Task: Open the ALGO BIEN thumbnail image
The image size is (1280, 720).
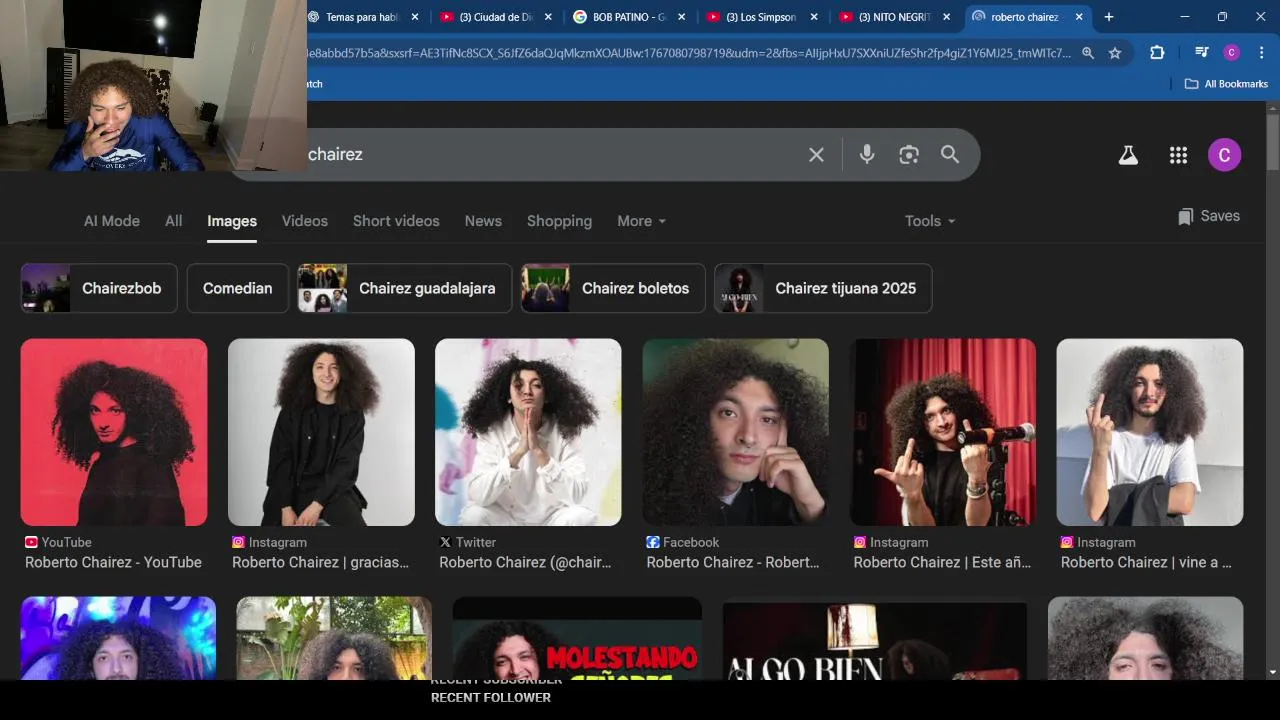Action: coord(875,639)
